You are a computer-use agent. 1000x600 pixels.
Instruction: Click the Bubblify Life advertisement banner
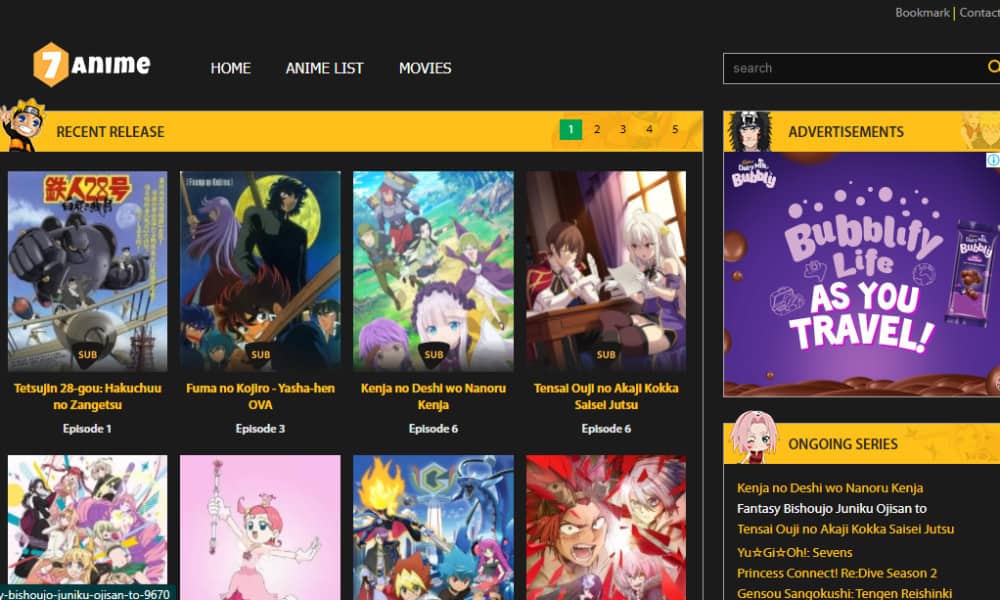(862, 274)
